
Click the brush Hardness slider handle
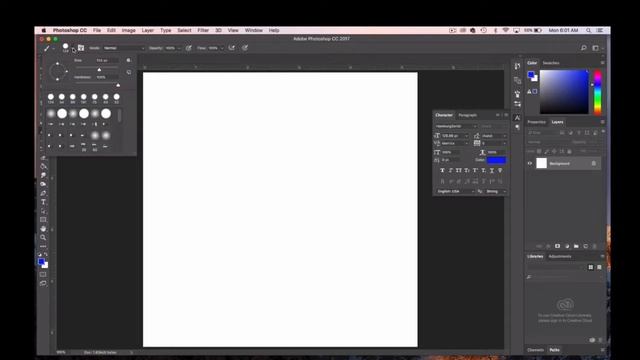[x=118, y=85]
